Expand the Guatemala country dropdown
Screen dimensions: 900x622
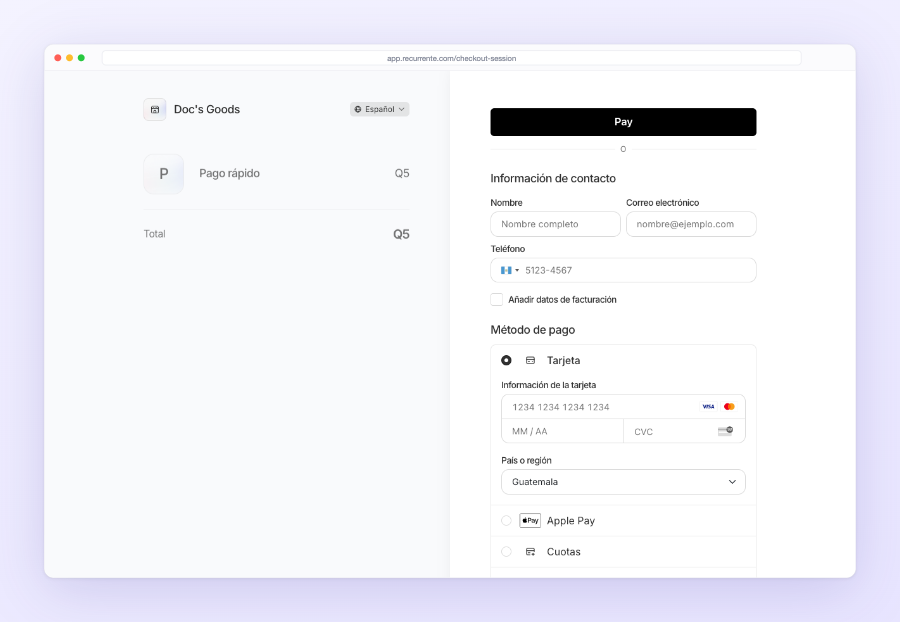[623, 482]
